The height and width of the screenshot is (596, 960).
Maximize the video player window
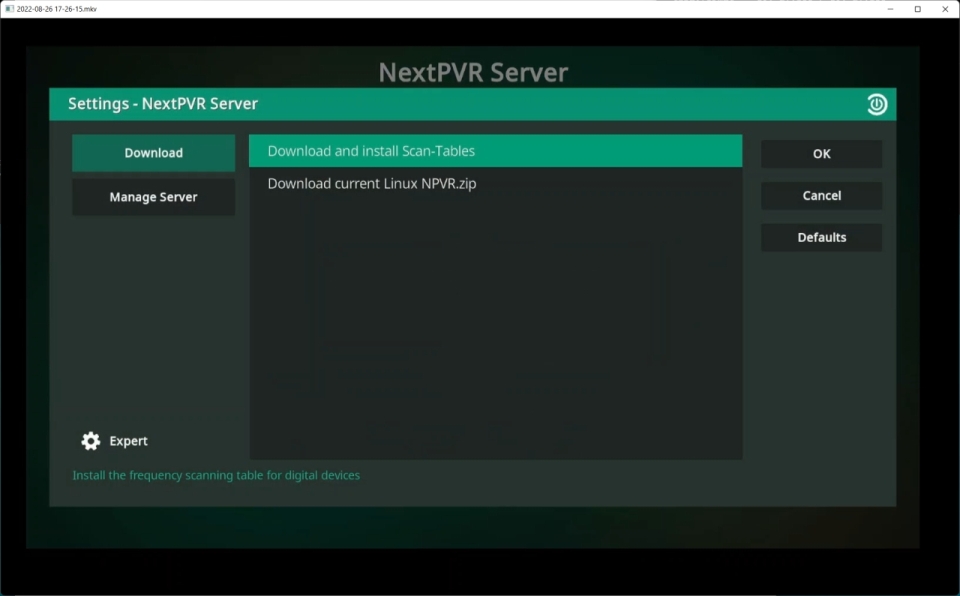point(917,9)
